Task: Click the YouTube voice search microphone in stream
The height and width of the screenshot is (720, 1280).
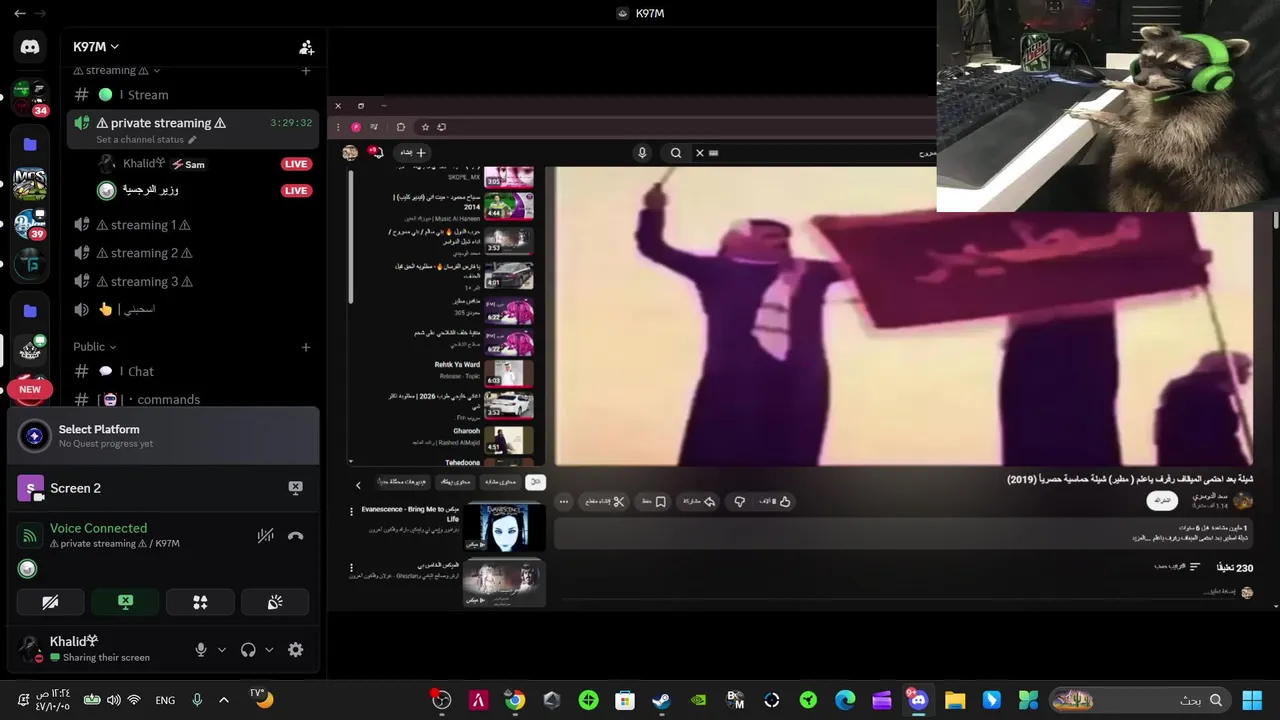Action: (642, 153)
